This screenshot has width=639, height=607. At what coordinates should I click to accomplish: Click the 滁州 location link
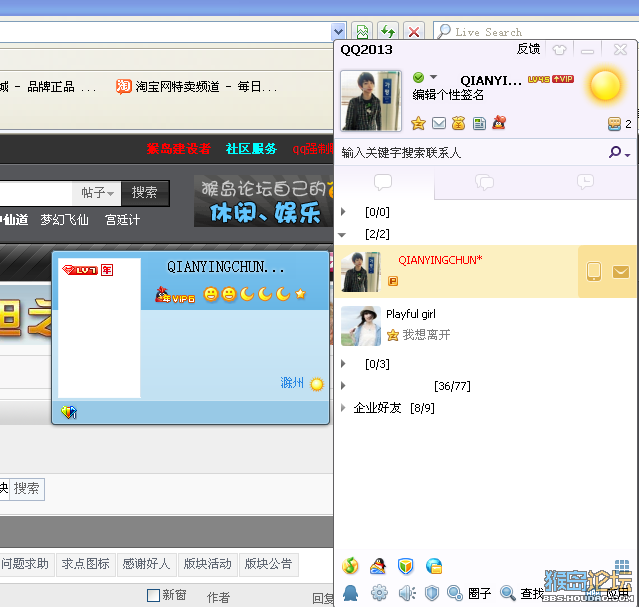click(x=292, y=383)
